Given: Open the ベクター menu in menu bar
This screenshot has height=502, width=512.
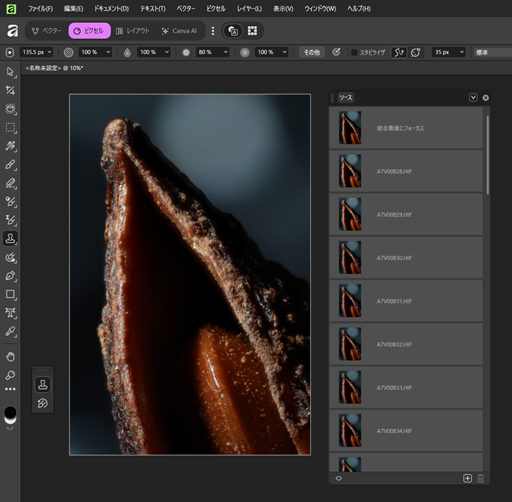Looking at the screenshot, I should coord(186,9).
